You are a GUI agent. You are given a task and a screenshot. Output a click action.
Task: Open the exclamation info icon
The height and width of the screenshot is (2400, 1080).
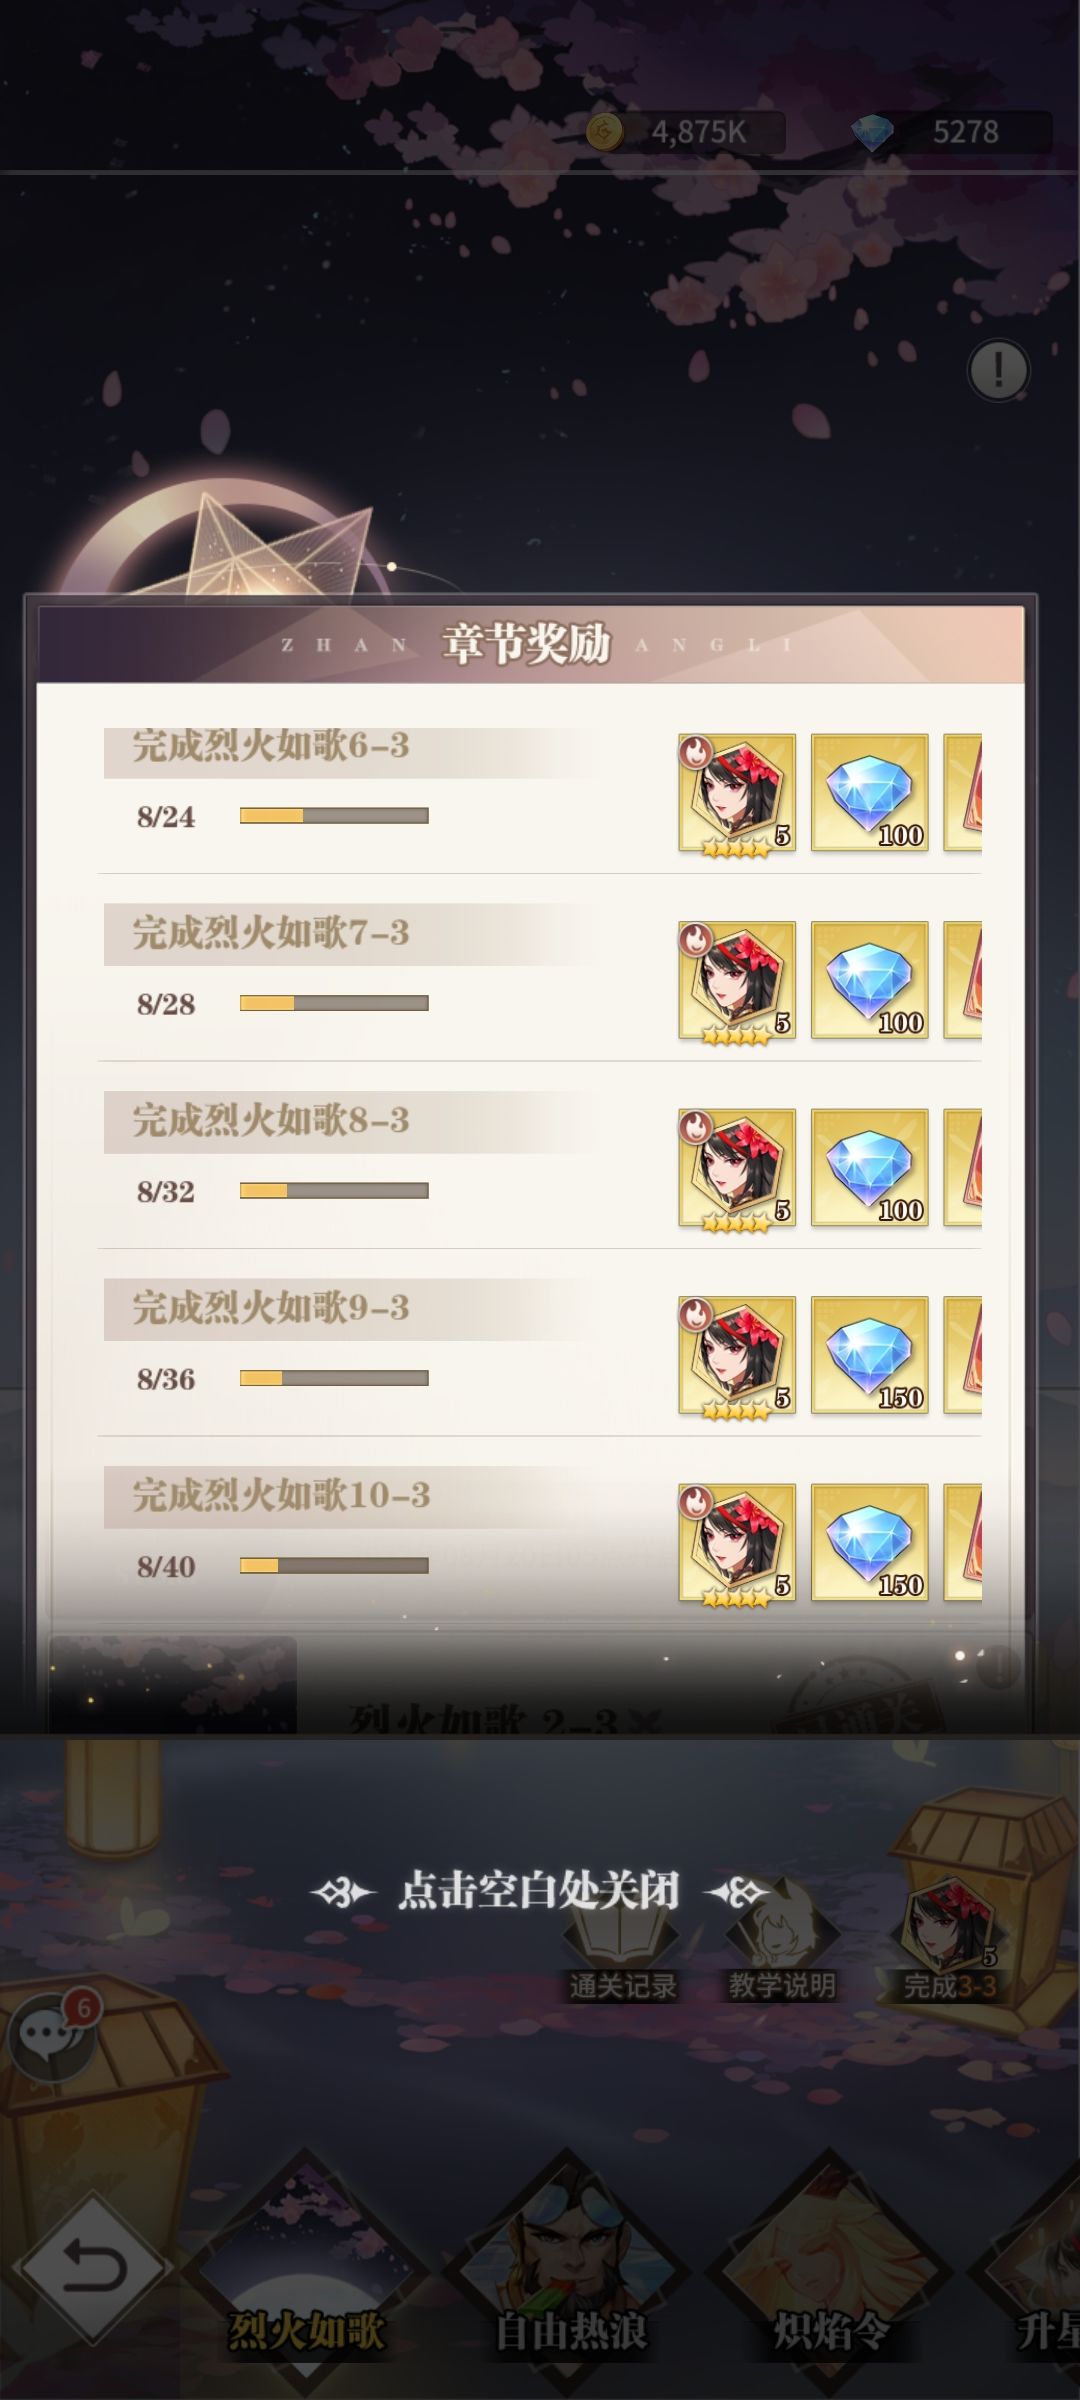pos(998,370)
